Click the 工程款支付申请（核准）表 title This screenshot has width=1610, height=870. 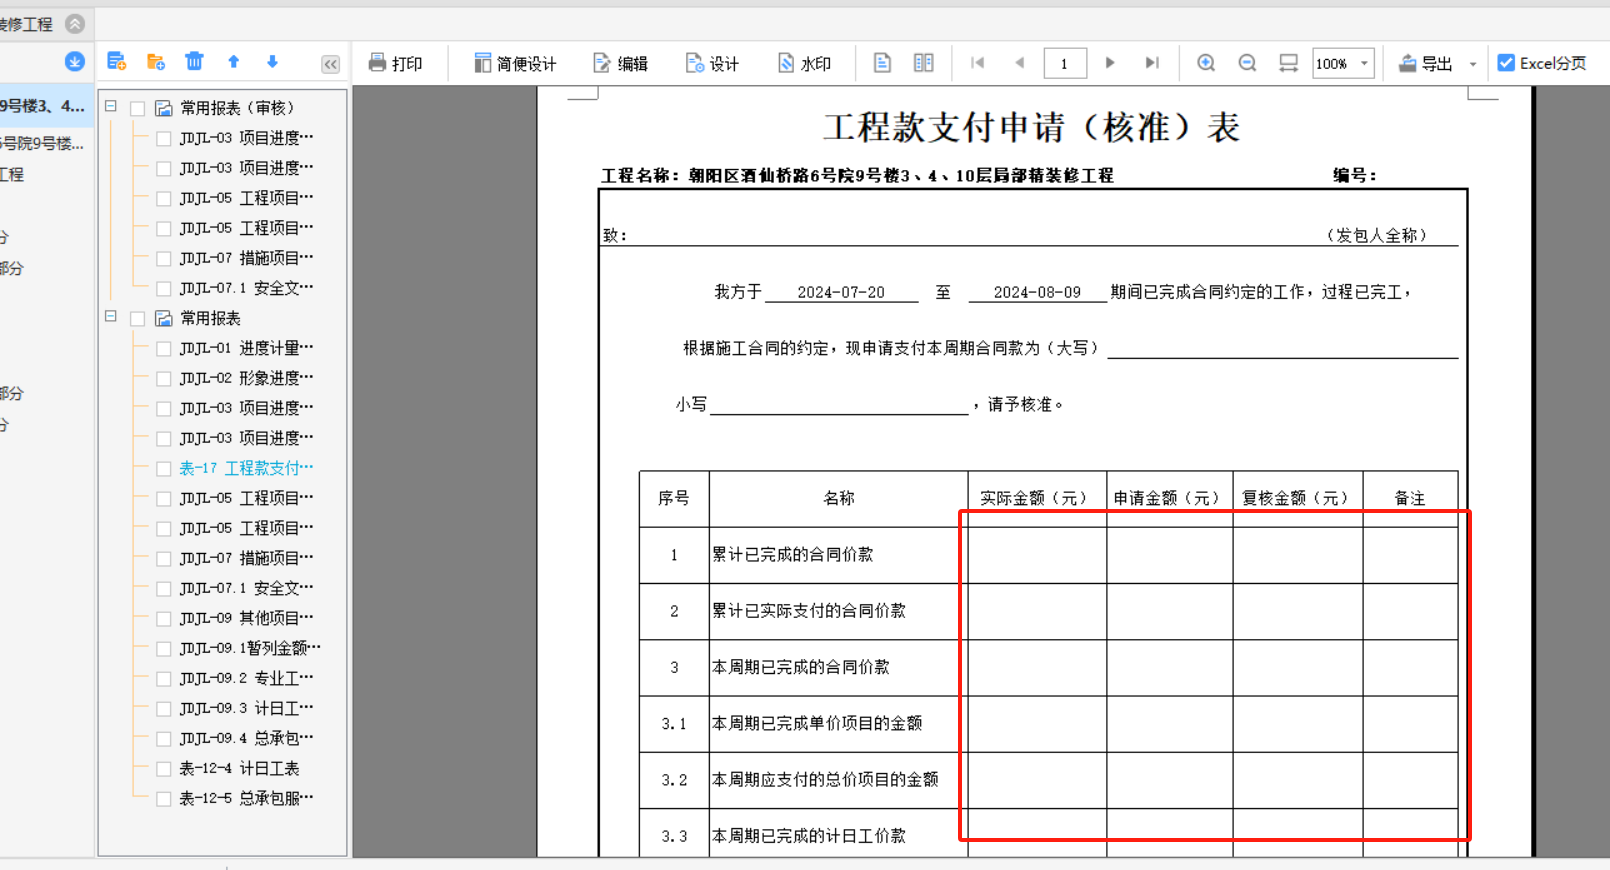pyautogui.click(x=1031, y=127)
